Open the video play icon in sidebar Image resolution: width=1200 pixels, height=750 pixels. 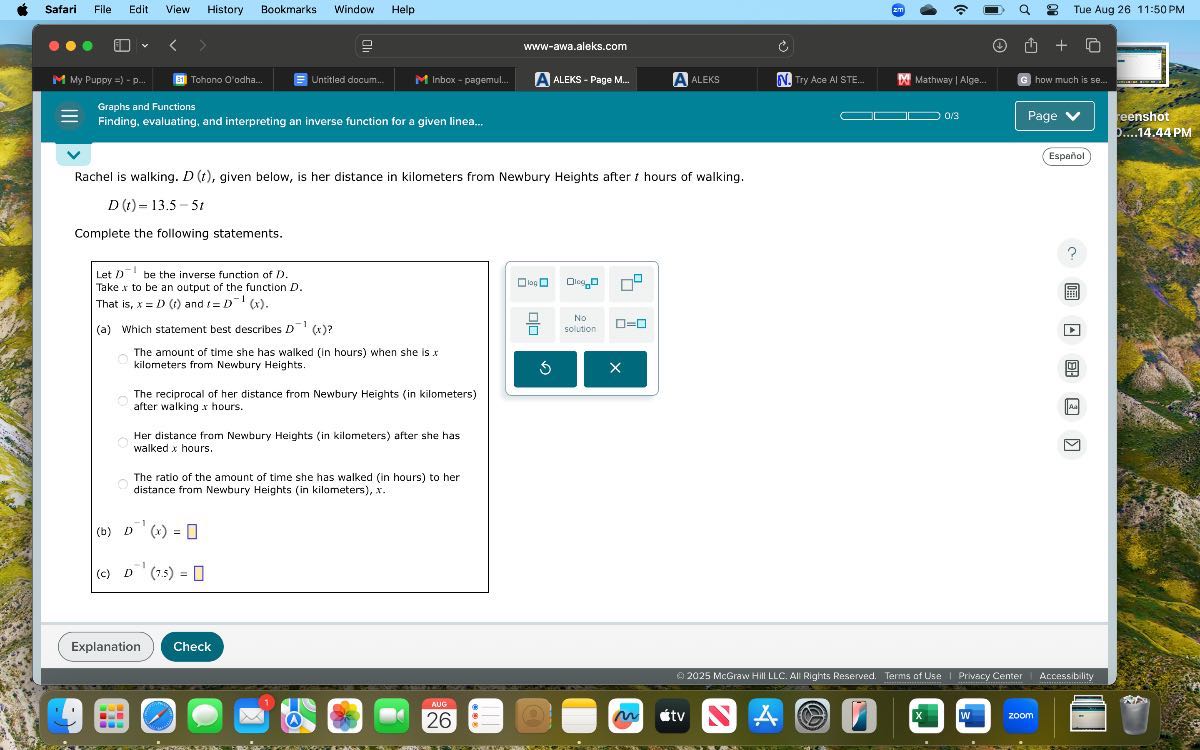(1072, 330)
